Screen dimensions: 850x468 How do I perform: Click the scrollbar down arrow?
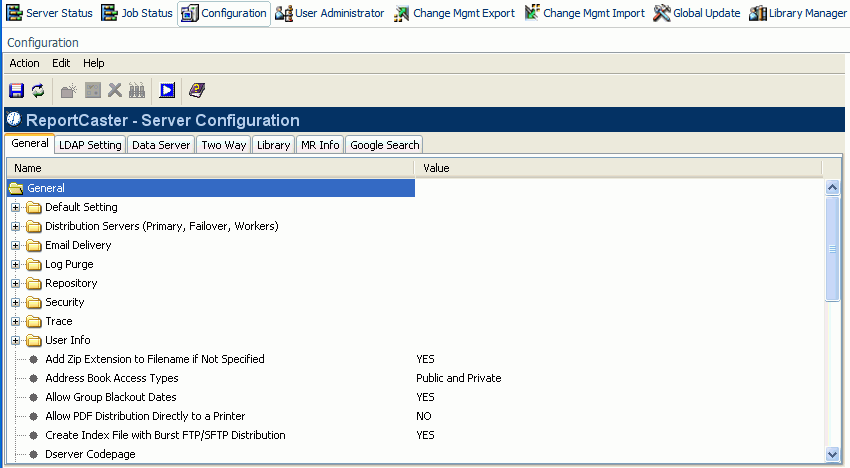coord(832,454)
